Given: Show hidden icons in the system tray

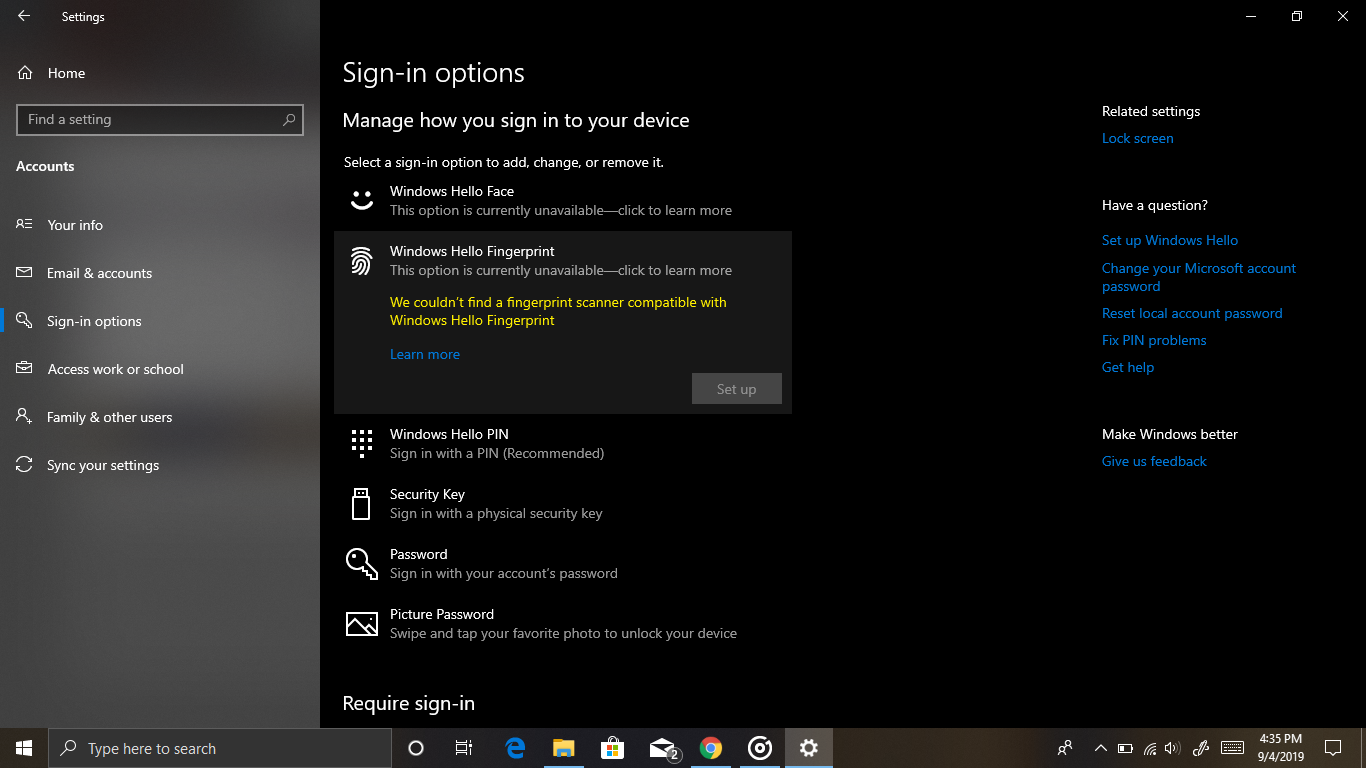Looking at the screenshot, I should pyautogui.click(x=1100, y=748).
